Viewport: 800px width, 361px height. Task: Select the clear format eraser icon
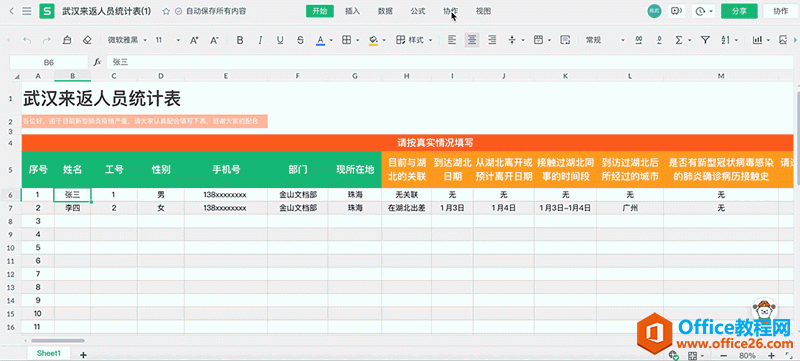click(88, 40)
